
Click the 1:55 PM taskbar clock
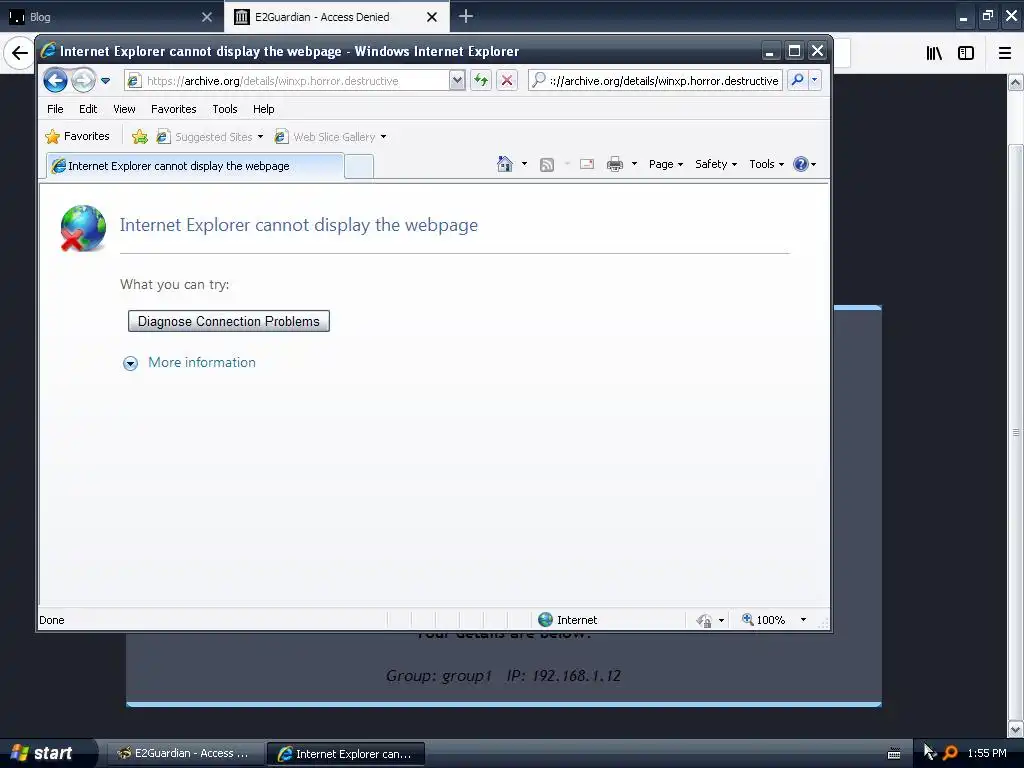click(x=987, y=753)
